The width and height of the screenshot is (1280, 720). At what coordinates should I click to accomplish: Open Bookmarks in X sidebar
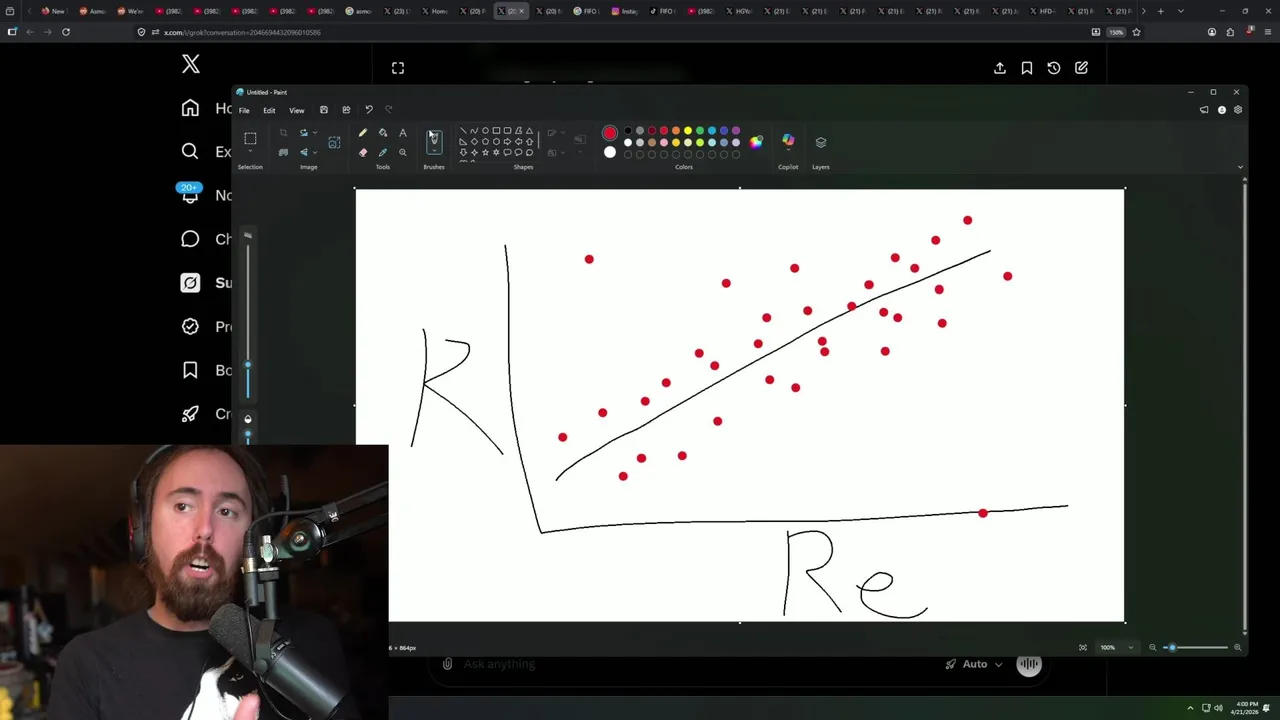190,370
